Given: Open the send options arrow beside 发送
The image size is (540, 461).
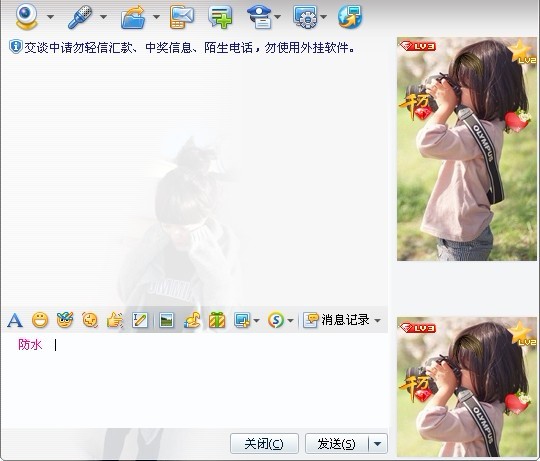Looking at the screenshot, I should 378,443.
